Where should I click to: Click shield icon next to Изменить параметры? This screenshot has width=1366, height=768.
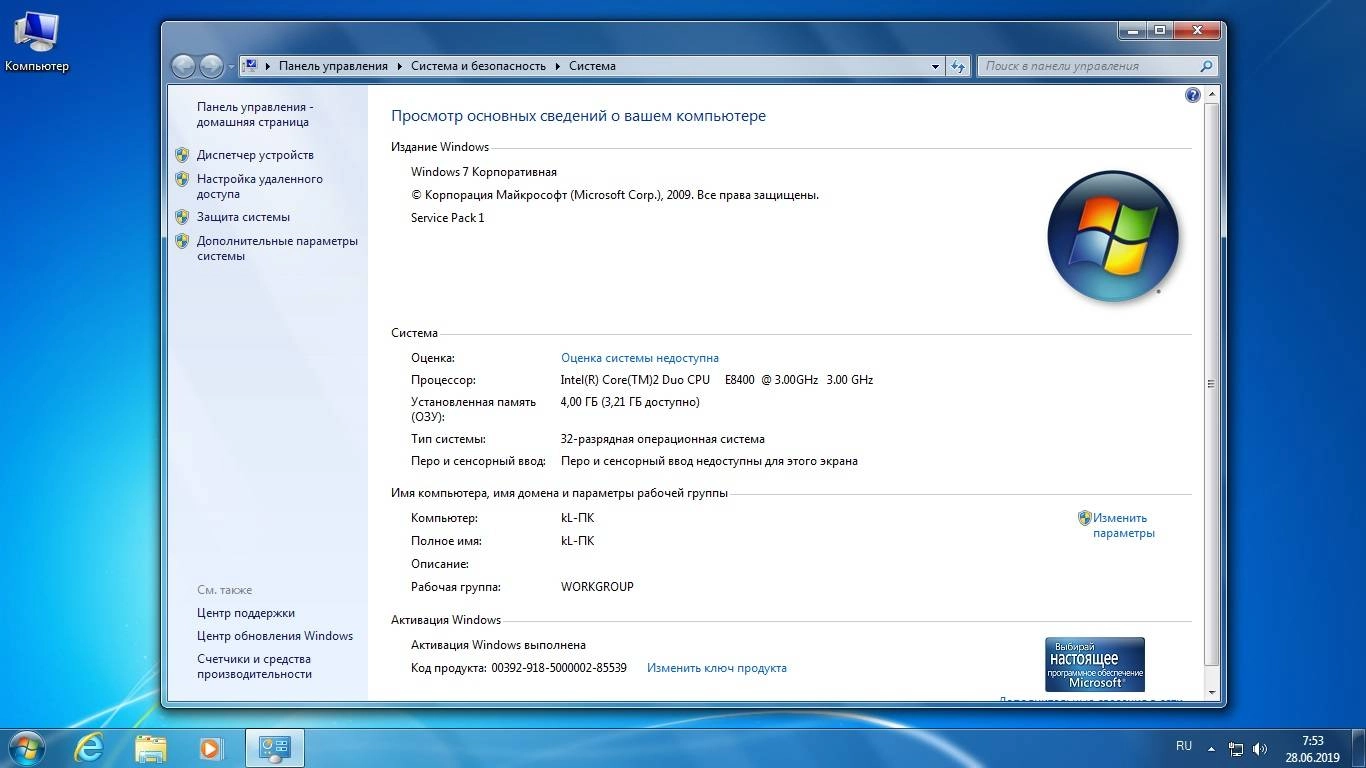point(1084,518)
